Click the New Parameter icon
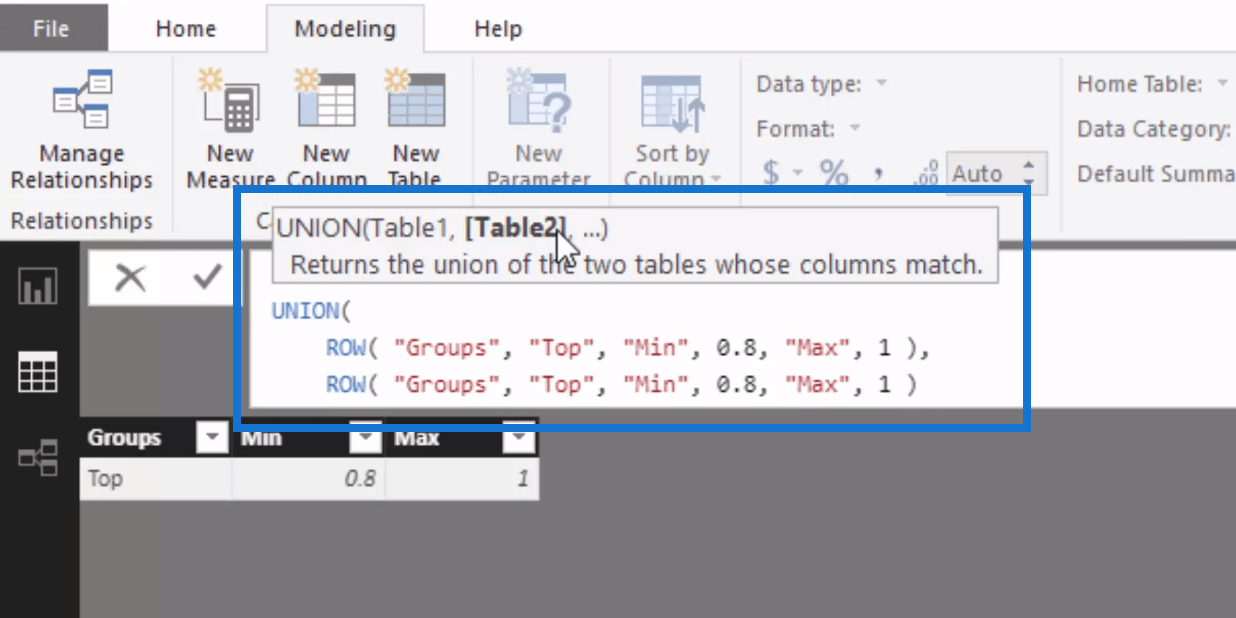Viewport: 1236px width, 618px height. [538, 100]
